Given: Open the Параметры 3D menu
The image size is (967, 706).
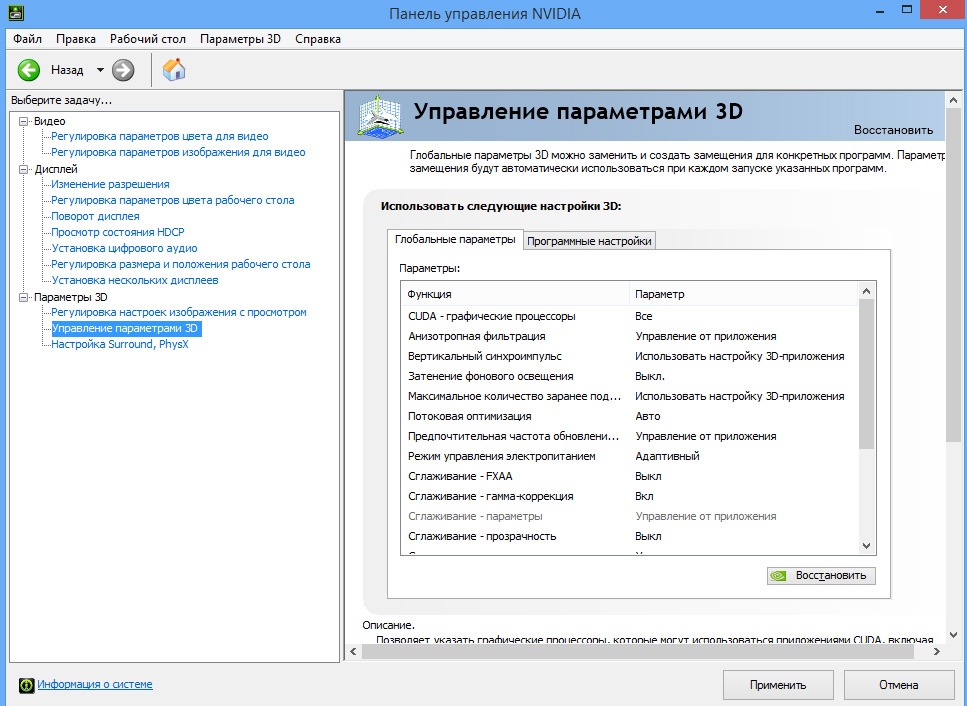Looking at the screenshot, I should tap(241, 39).
